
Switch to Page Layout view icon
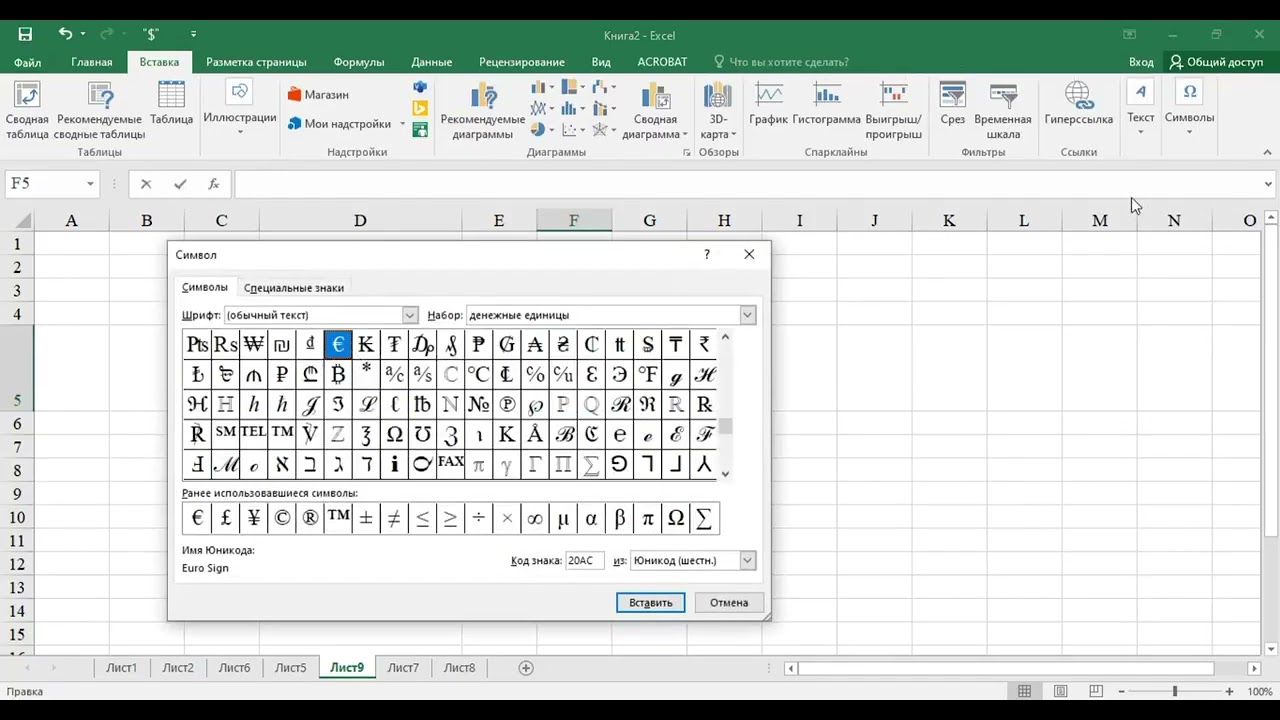pyautogui.click(x=1061, y=691)
